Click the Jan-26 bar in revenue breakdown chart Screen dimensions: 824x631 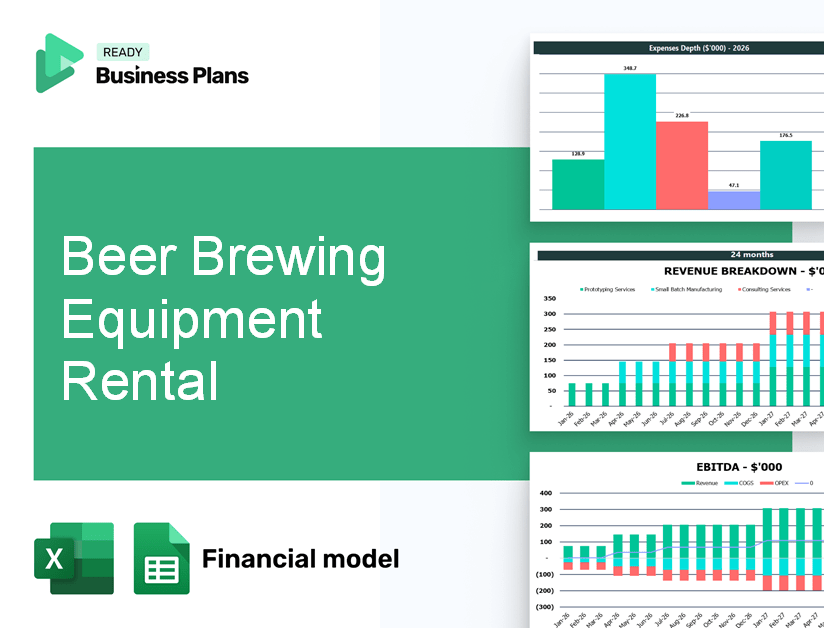[x=572, y=395]
